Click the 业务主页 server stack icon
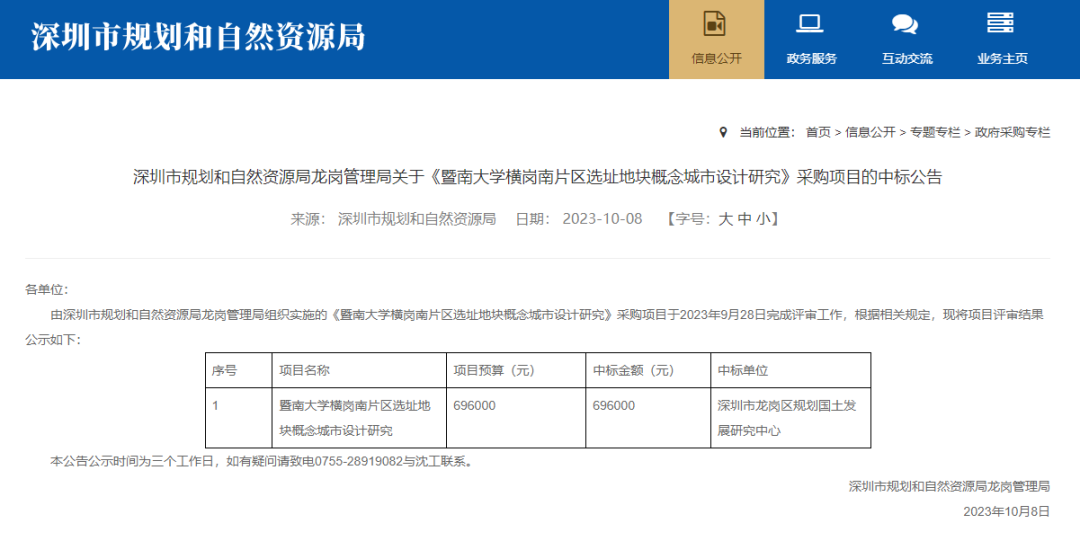The height and width of the screenshot is (541, 1080). 1000,23
